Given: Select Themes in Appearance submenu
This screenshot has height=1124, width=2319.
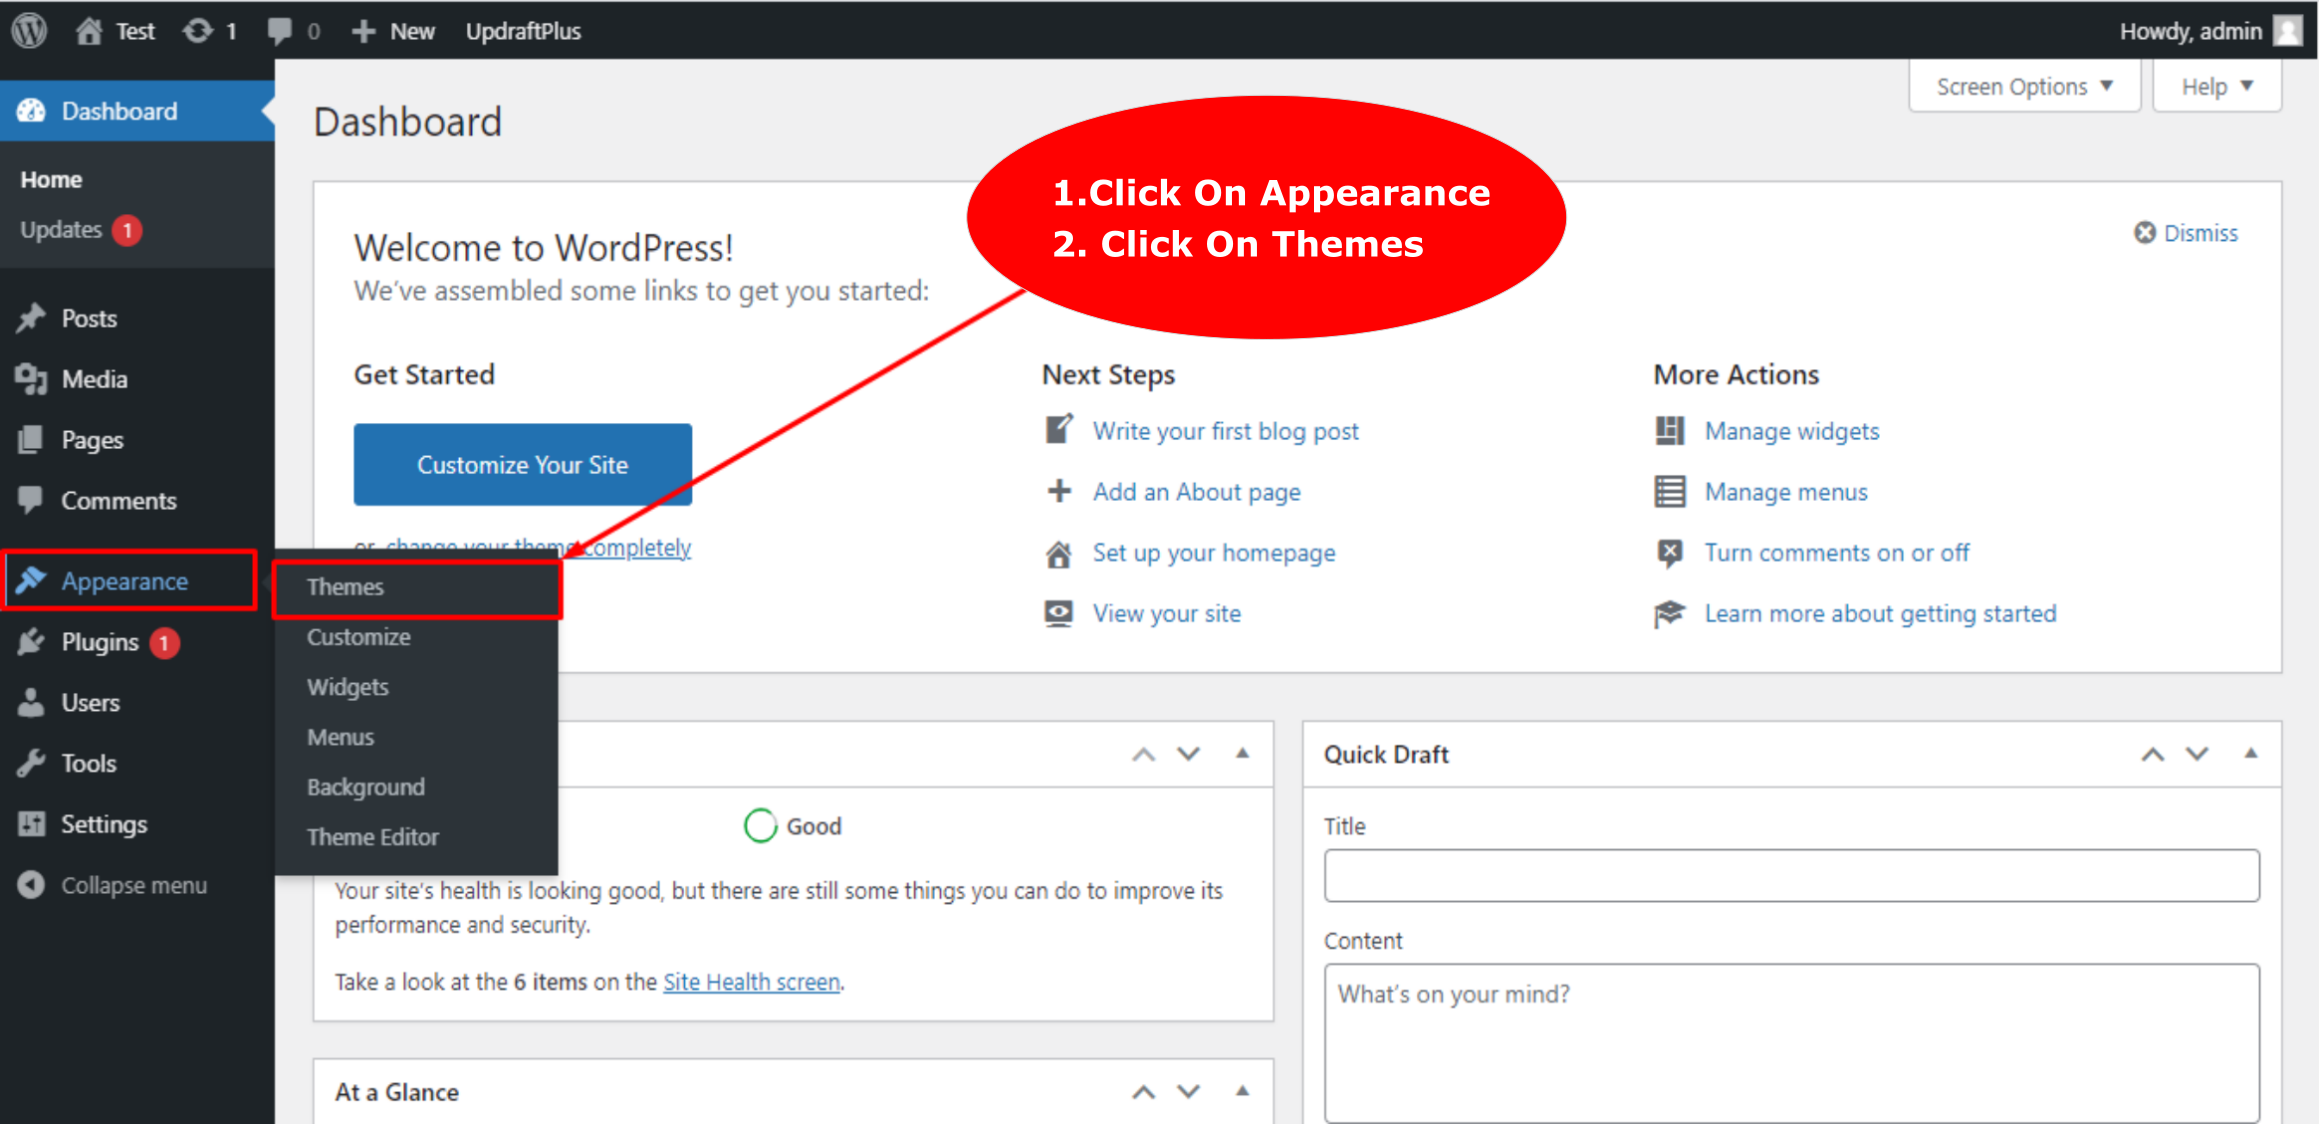Looking at the screenshot, I should 345,587.
